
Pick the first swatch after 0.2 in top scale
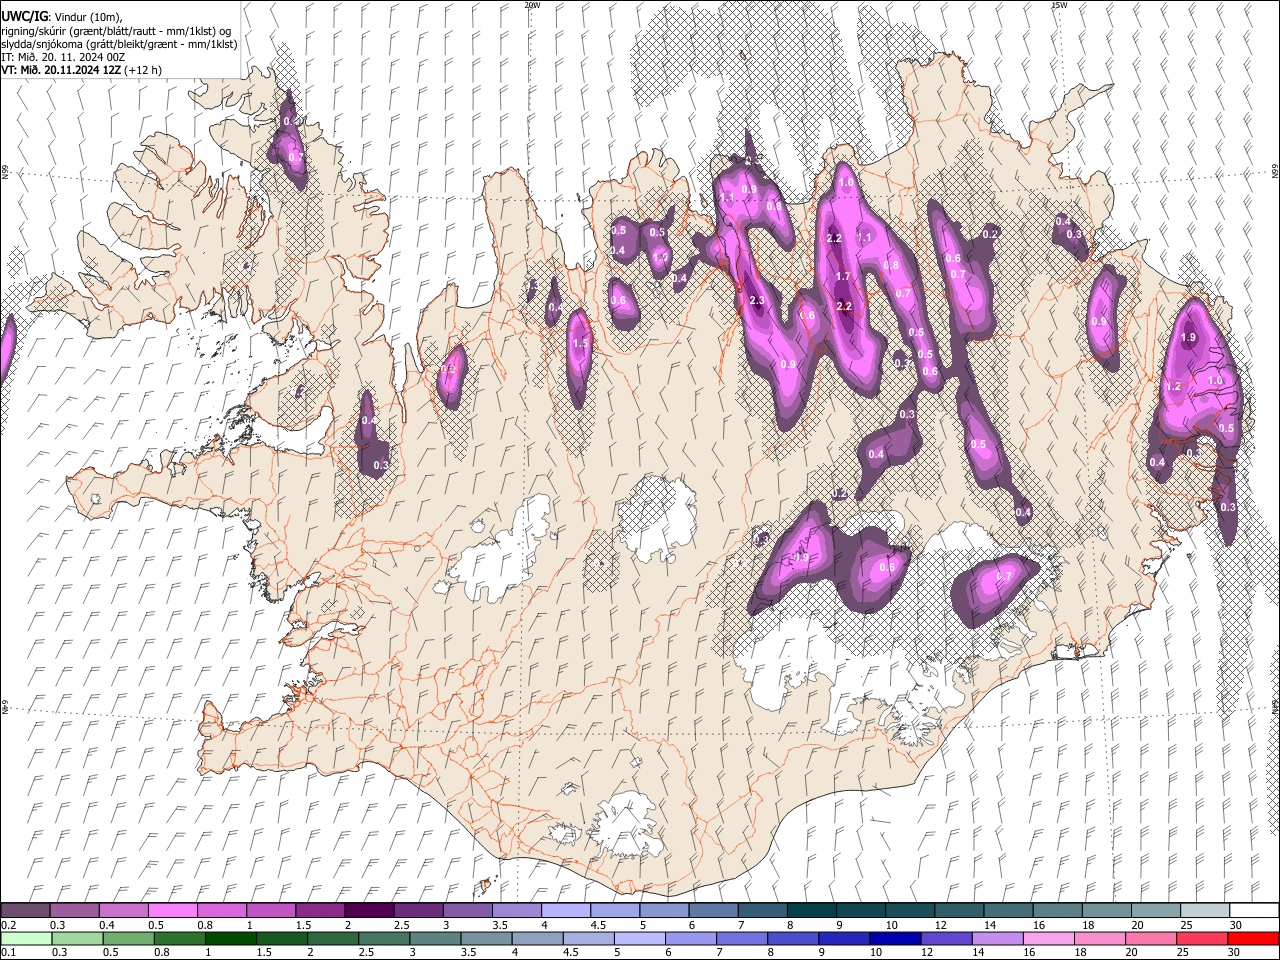25,911
